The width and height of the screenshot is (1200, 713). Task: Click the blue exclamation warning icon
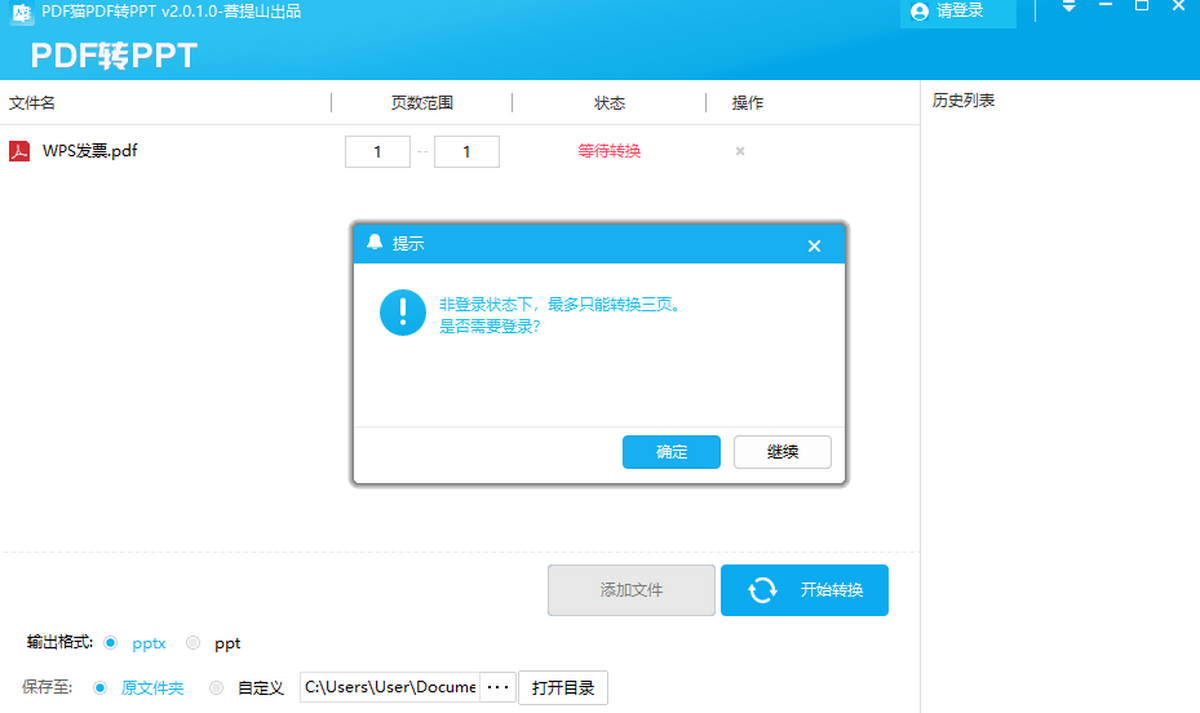[x=403, y=312]
